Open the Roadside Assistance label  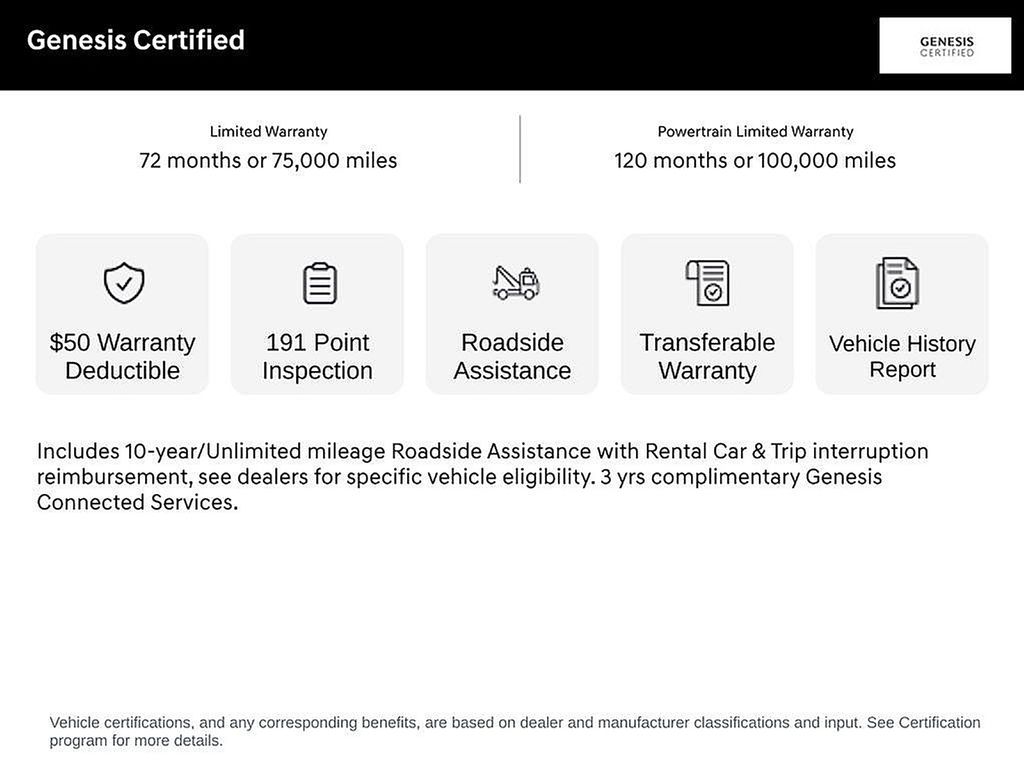[512, 356]
